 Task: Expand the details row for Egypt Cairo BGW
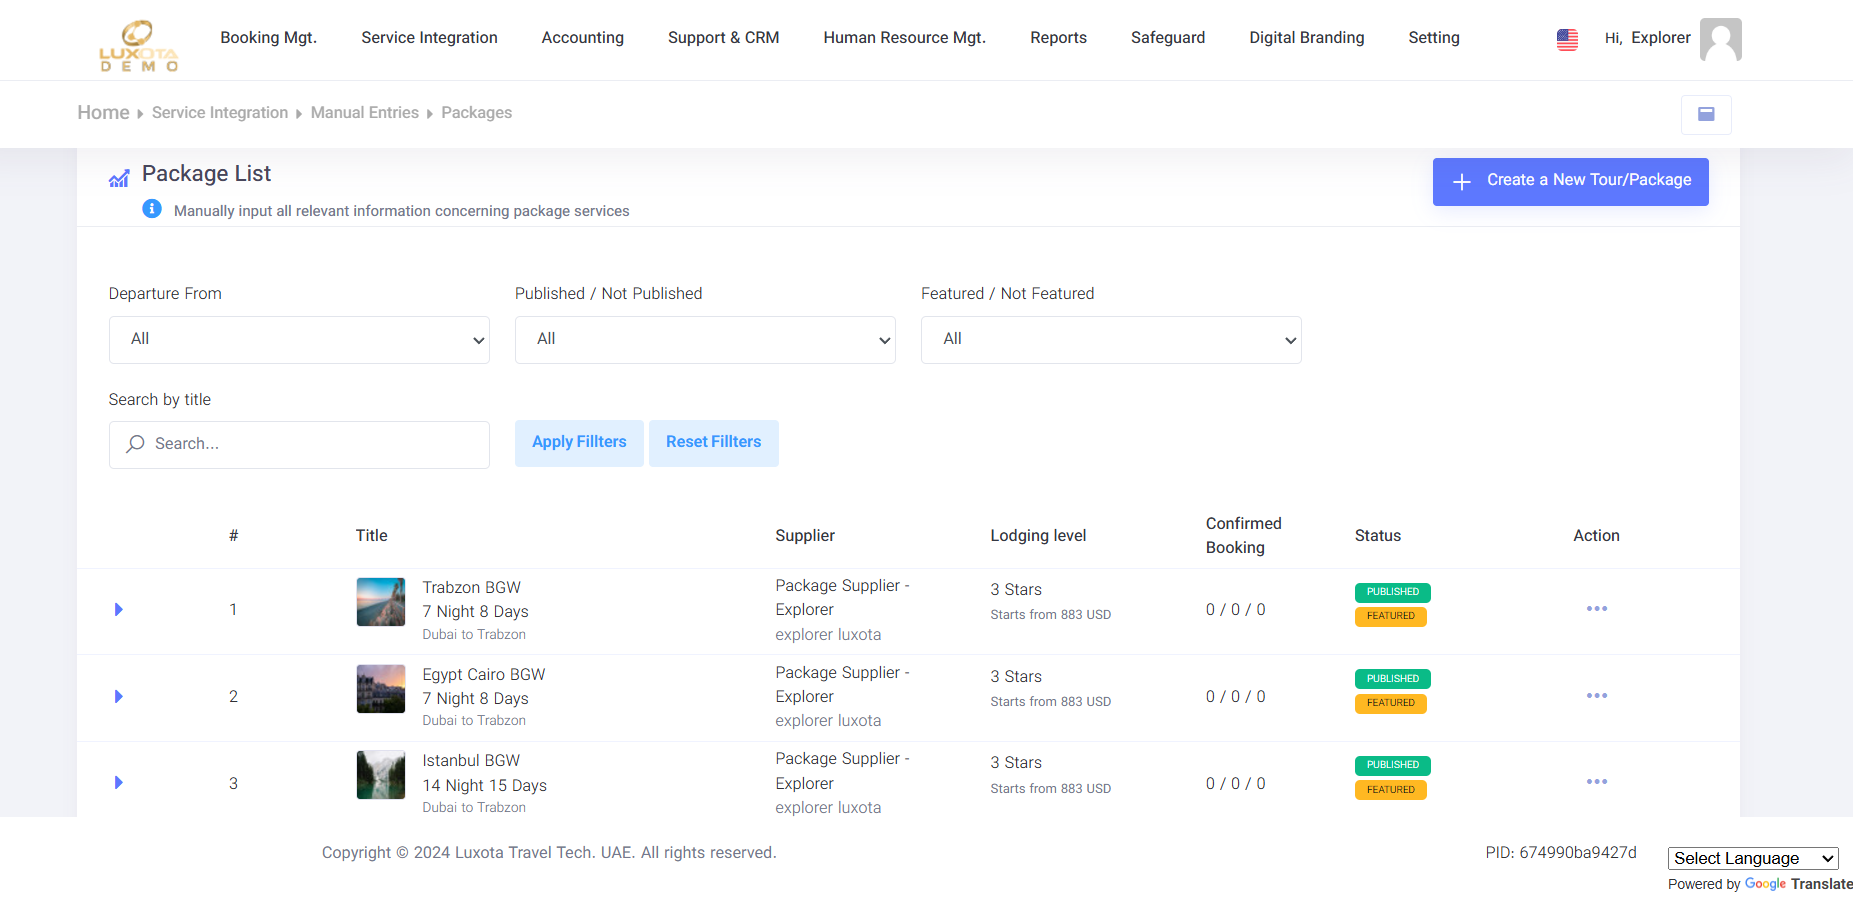[118, 696]
